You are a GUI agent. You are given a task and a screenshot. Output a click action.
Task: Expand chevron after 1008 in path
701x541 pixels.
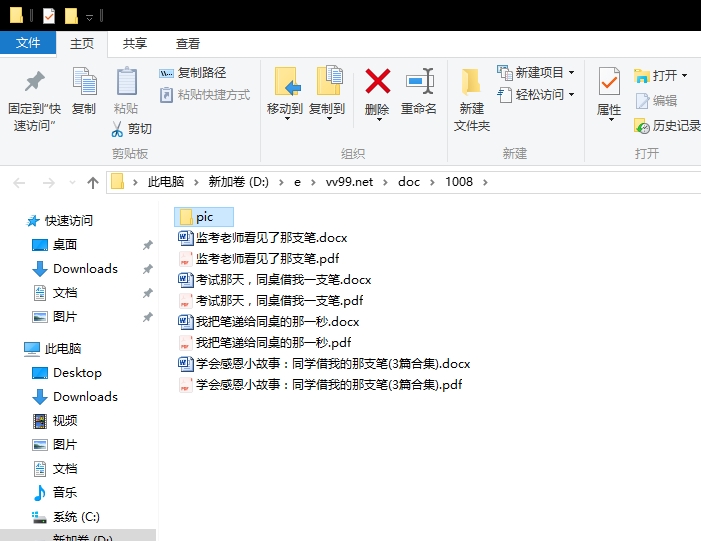pyautogui.click(x=486, y=182)
